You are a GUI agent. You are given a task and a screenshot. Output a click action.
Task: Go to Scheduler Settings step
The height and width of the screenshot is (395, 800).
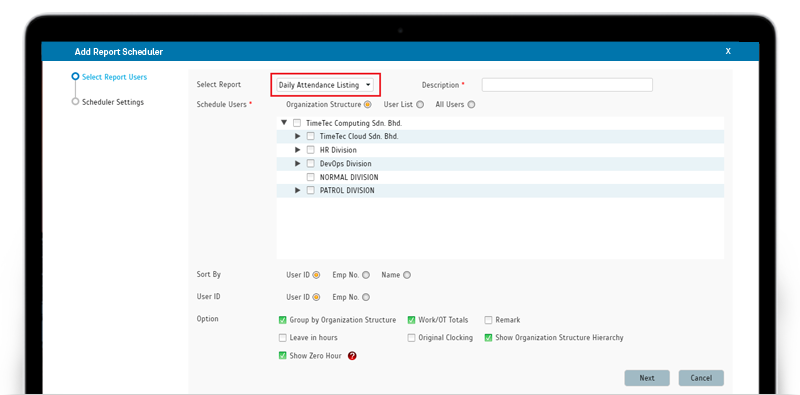point(113,102)
